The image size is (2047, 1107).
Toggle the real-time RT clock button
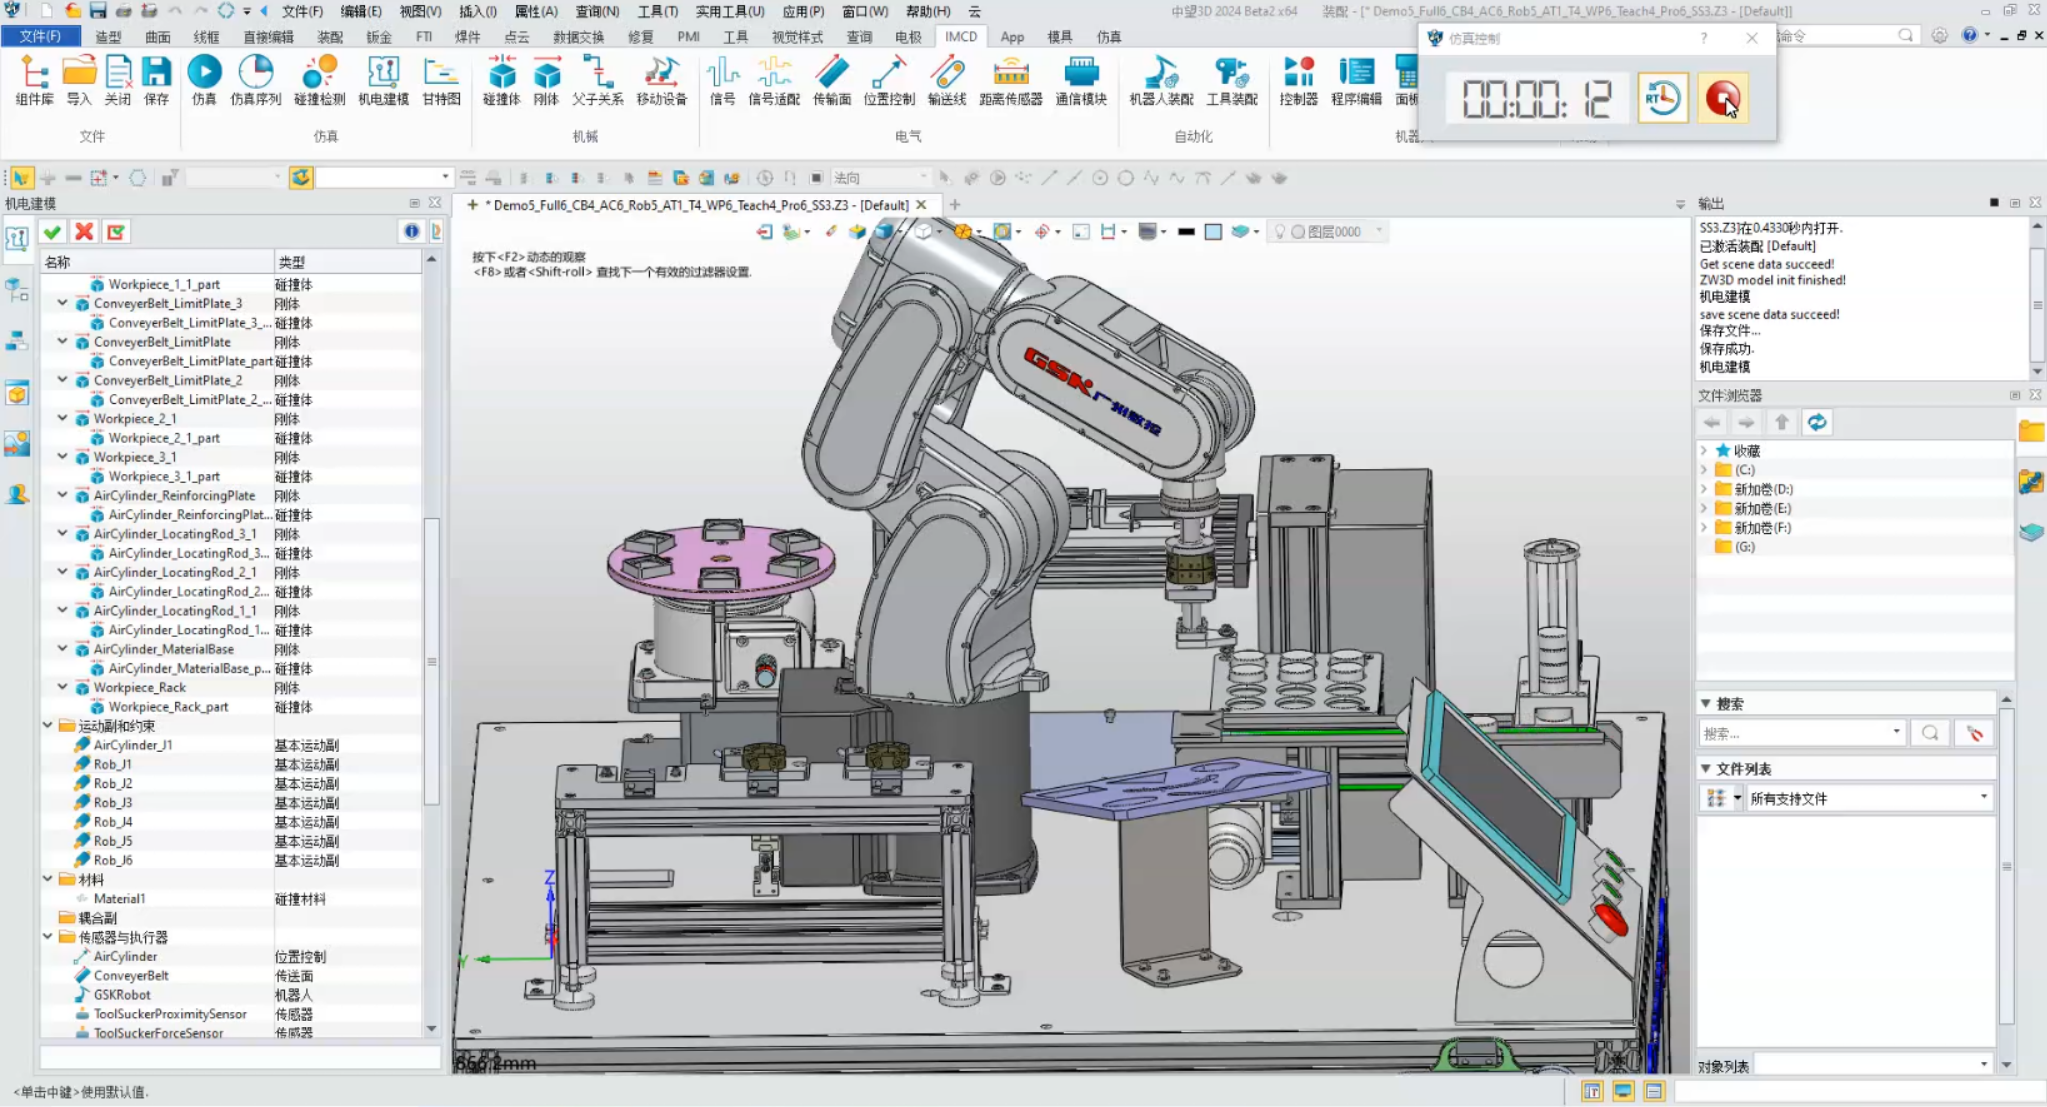[1662, 98]
